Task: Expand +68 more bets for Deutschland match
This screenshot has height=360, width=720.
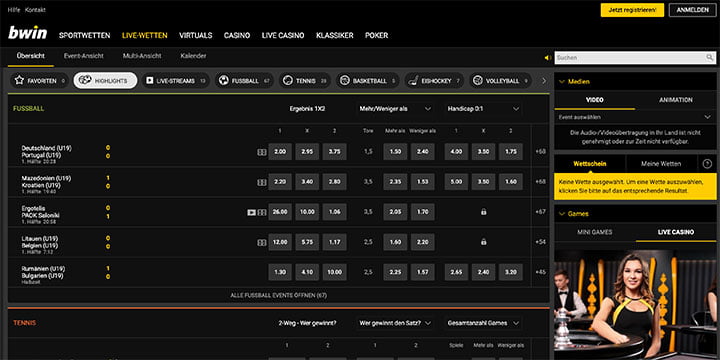Action: click(x=540, y=152)
